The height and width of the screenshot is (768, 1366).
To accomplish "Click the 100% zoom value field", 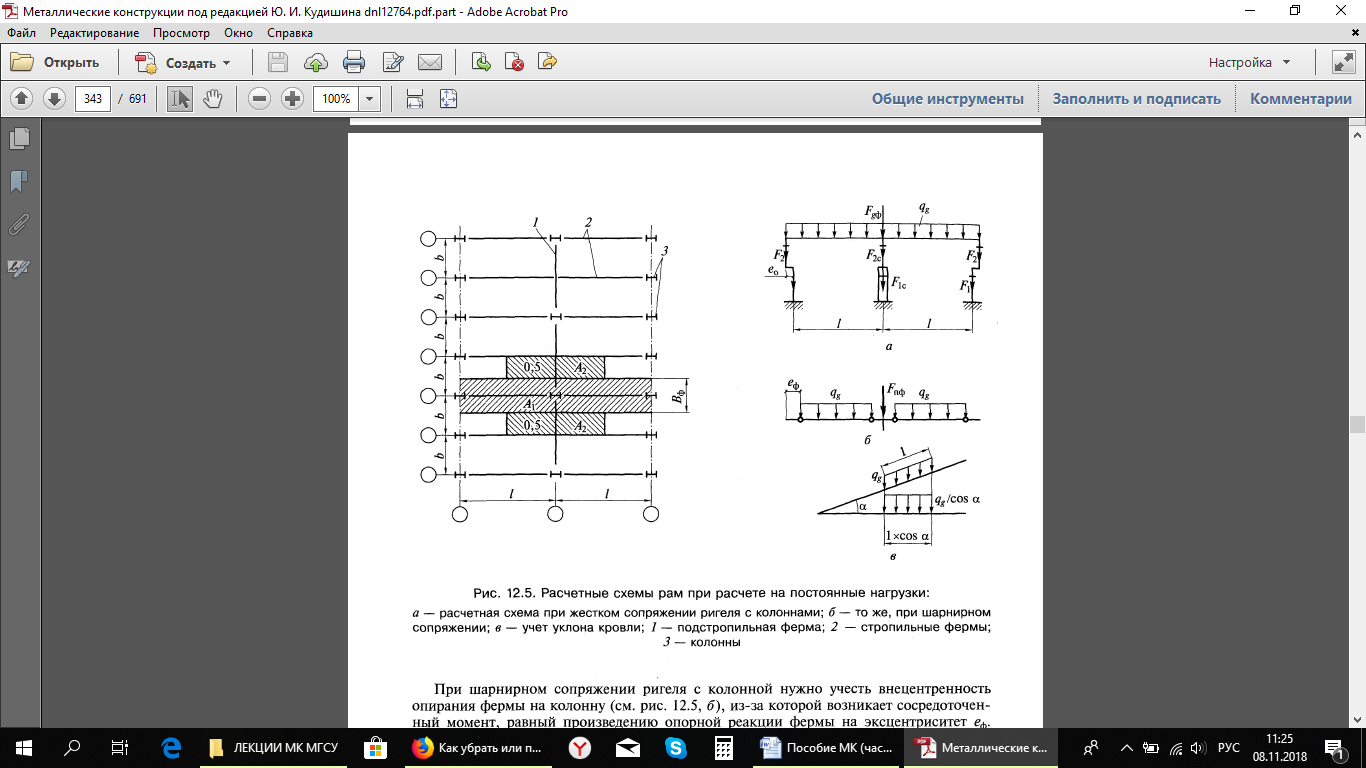I will tap(336, 99).
